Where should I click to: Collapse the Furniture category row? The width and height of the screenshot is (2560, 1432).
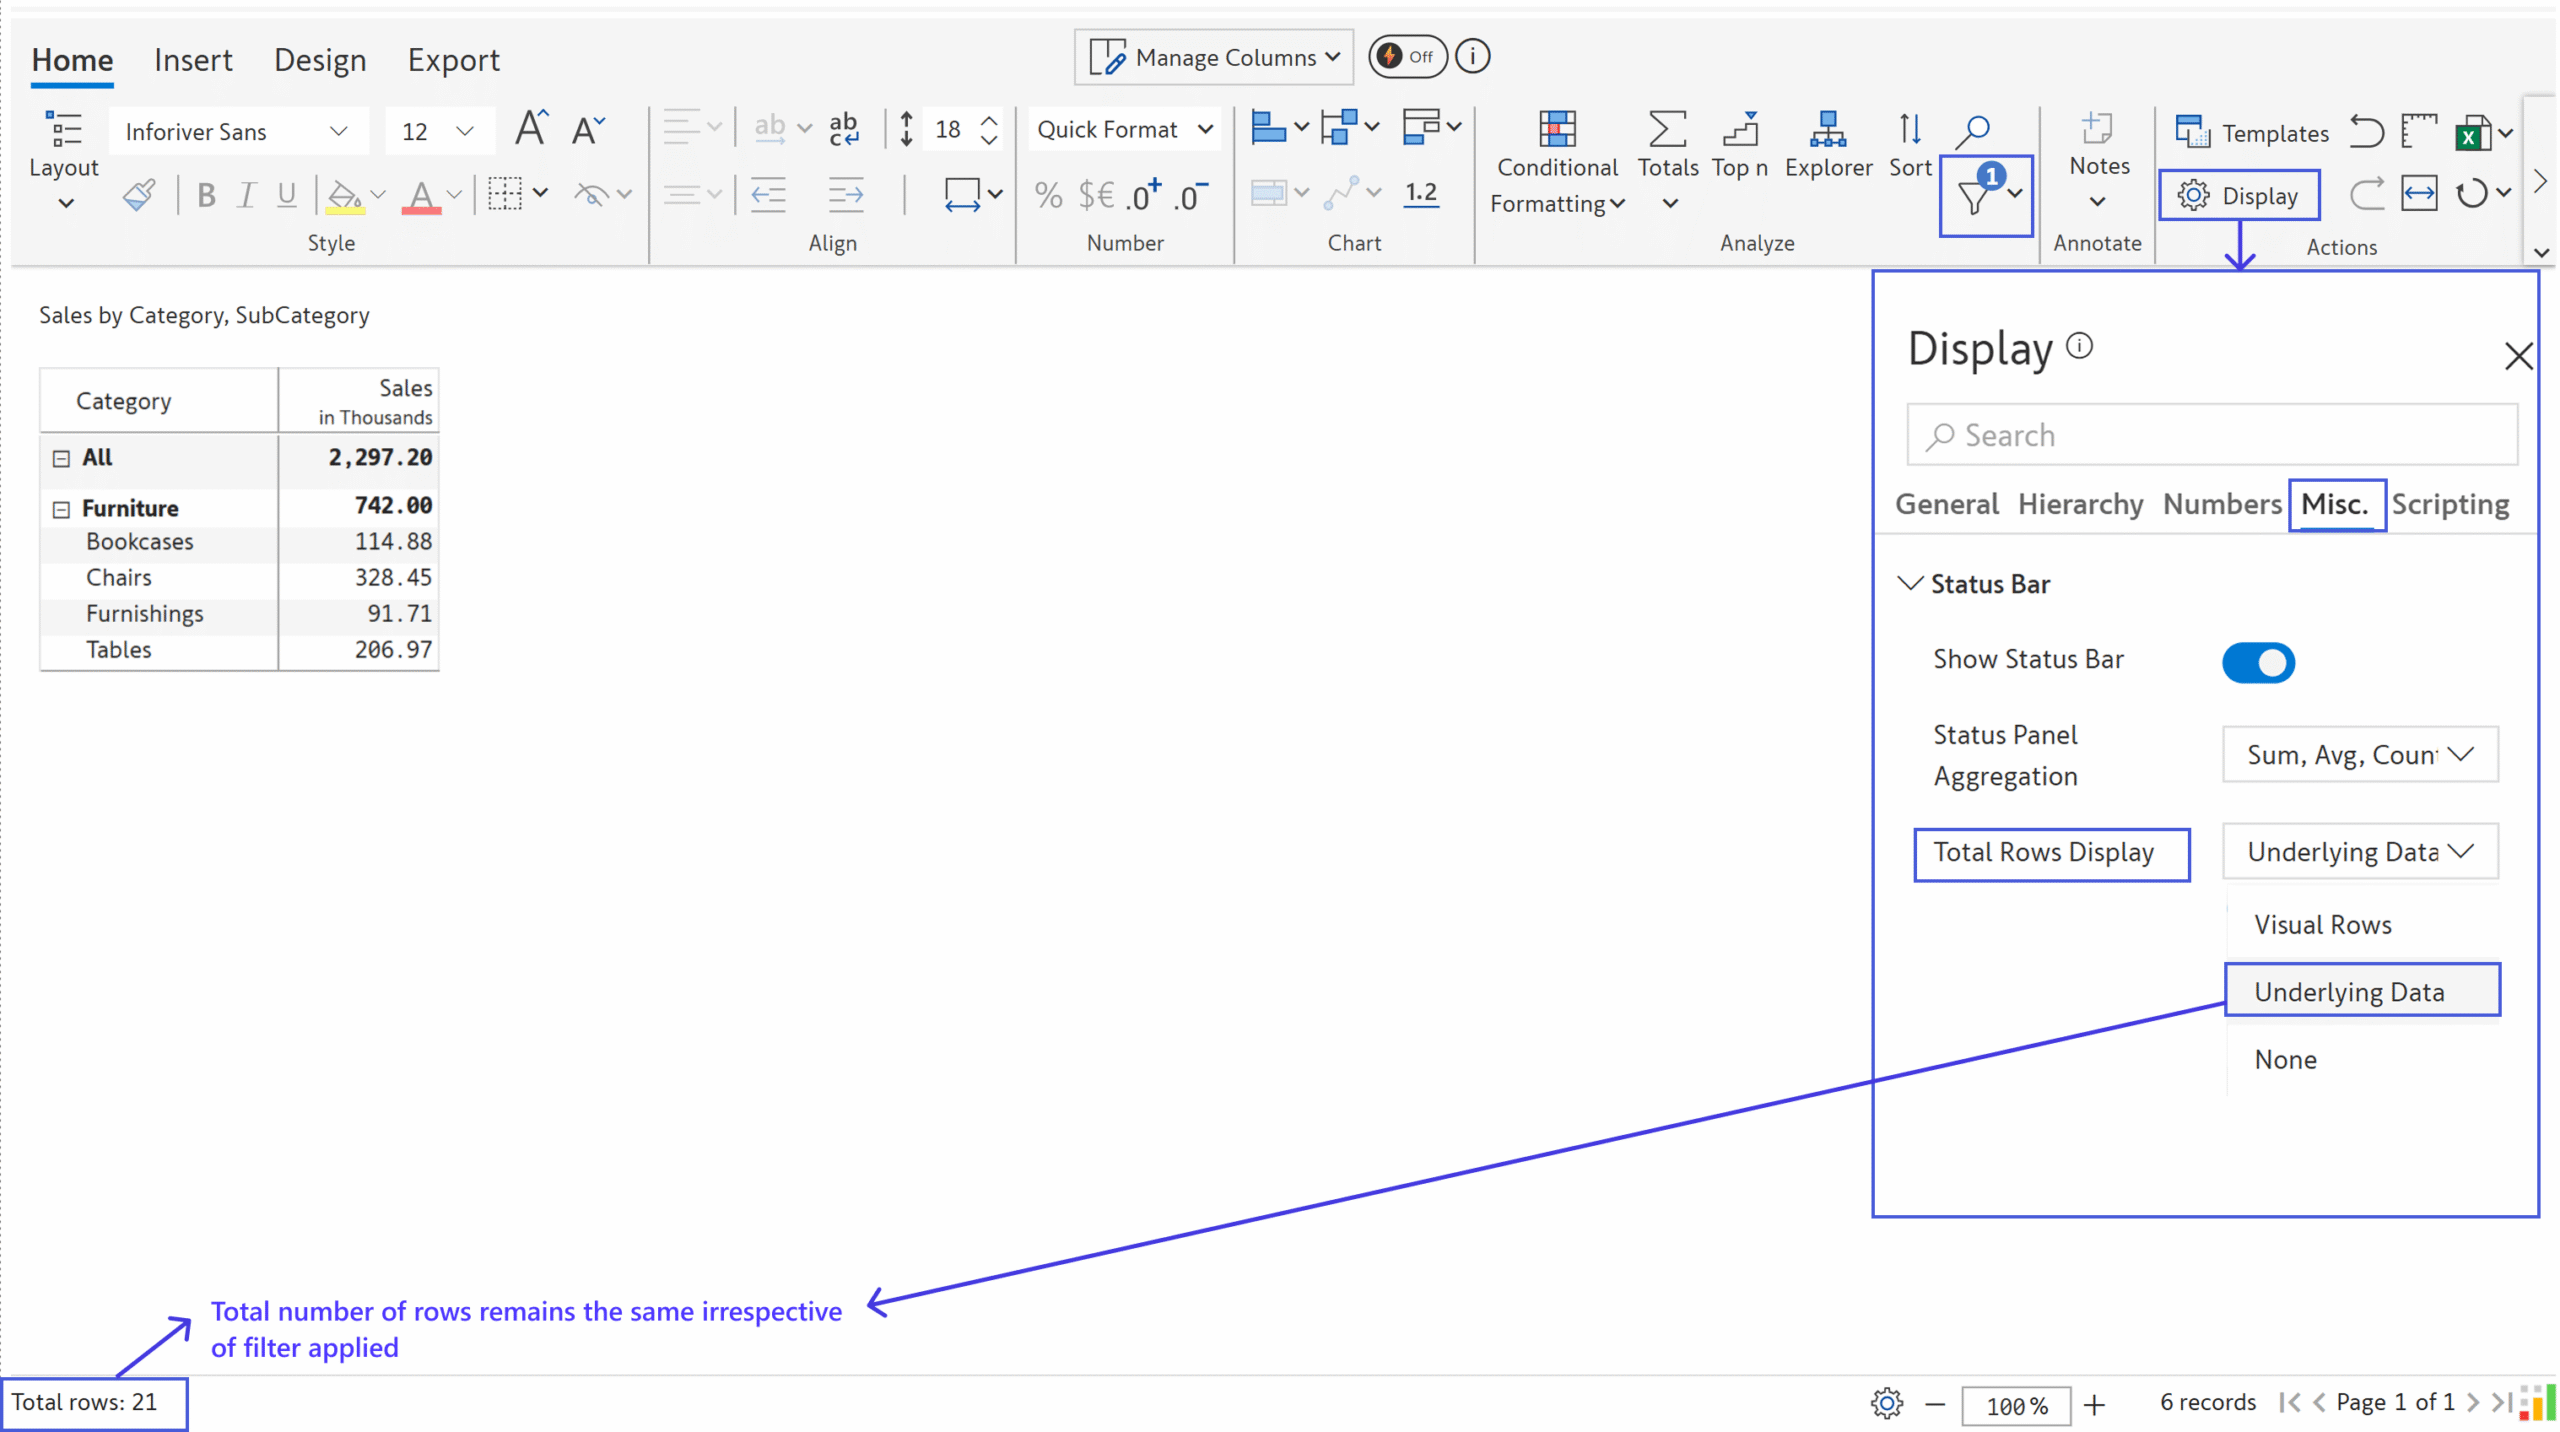[x=61, y=509]
